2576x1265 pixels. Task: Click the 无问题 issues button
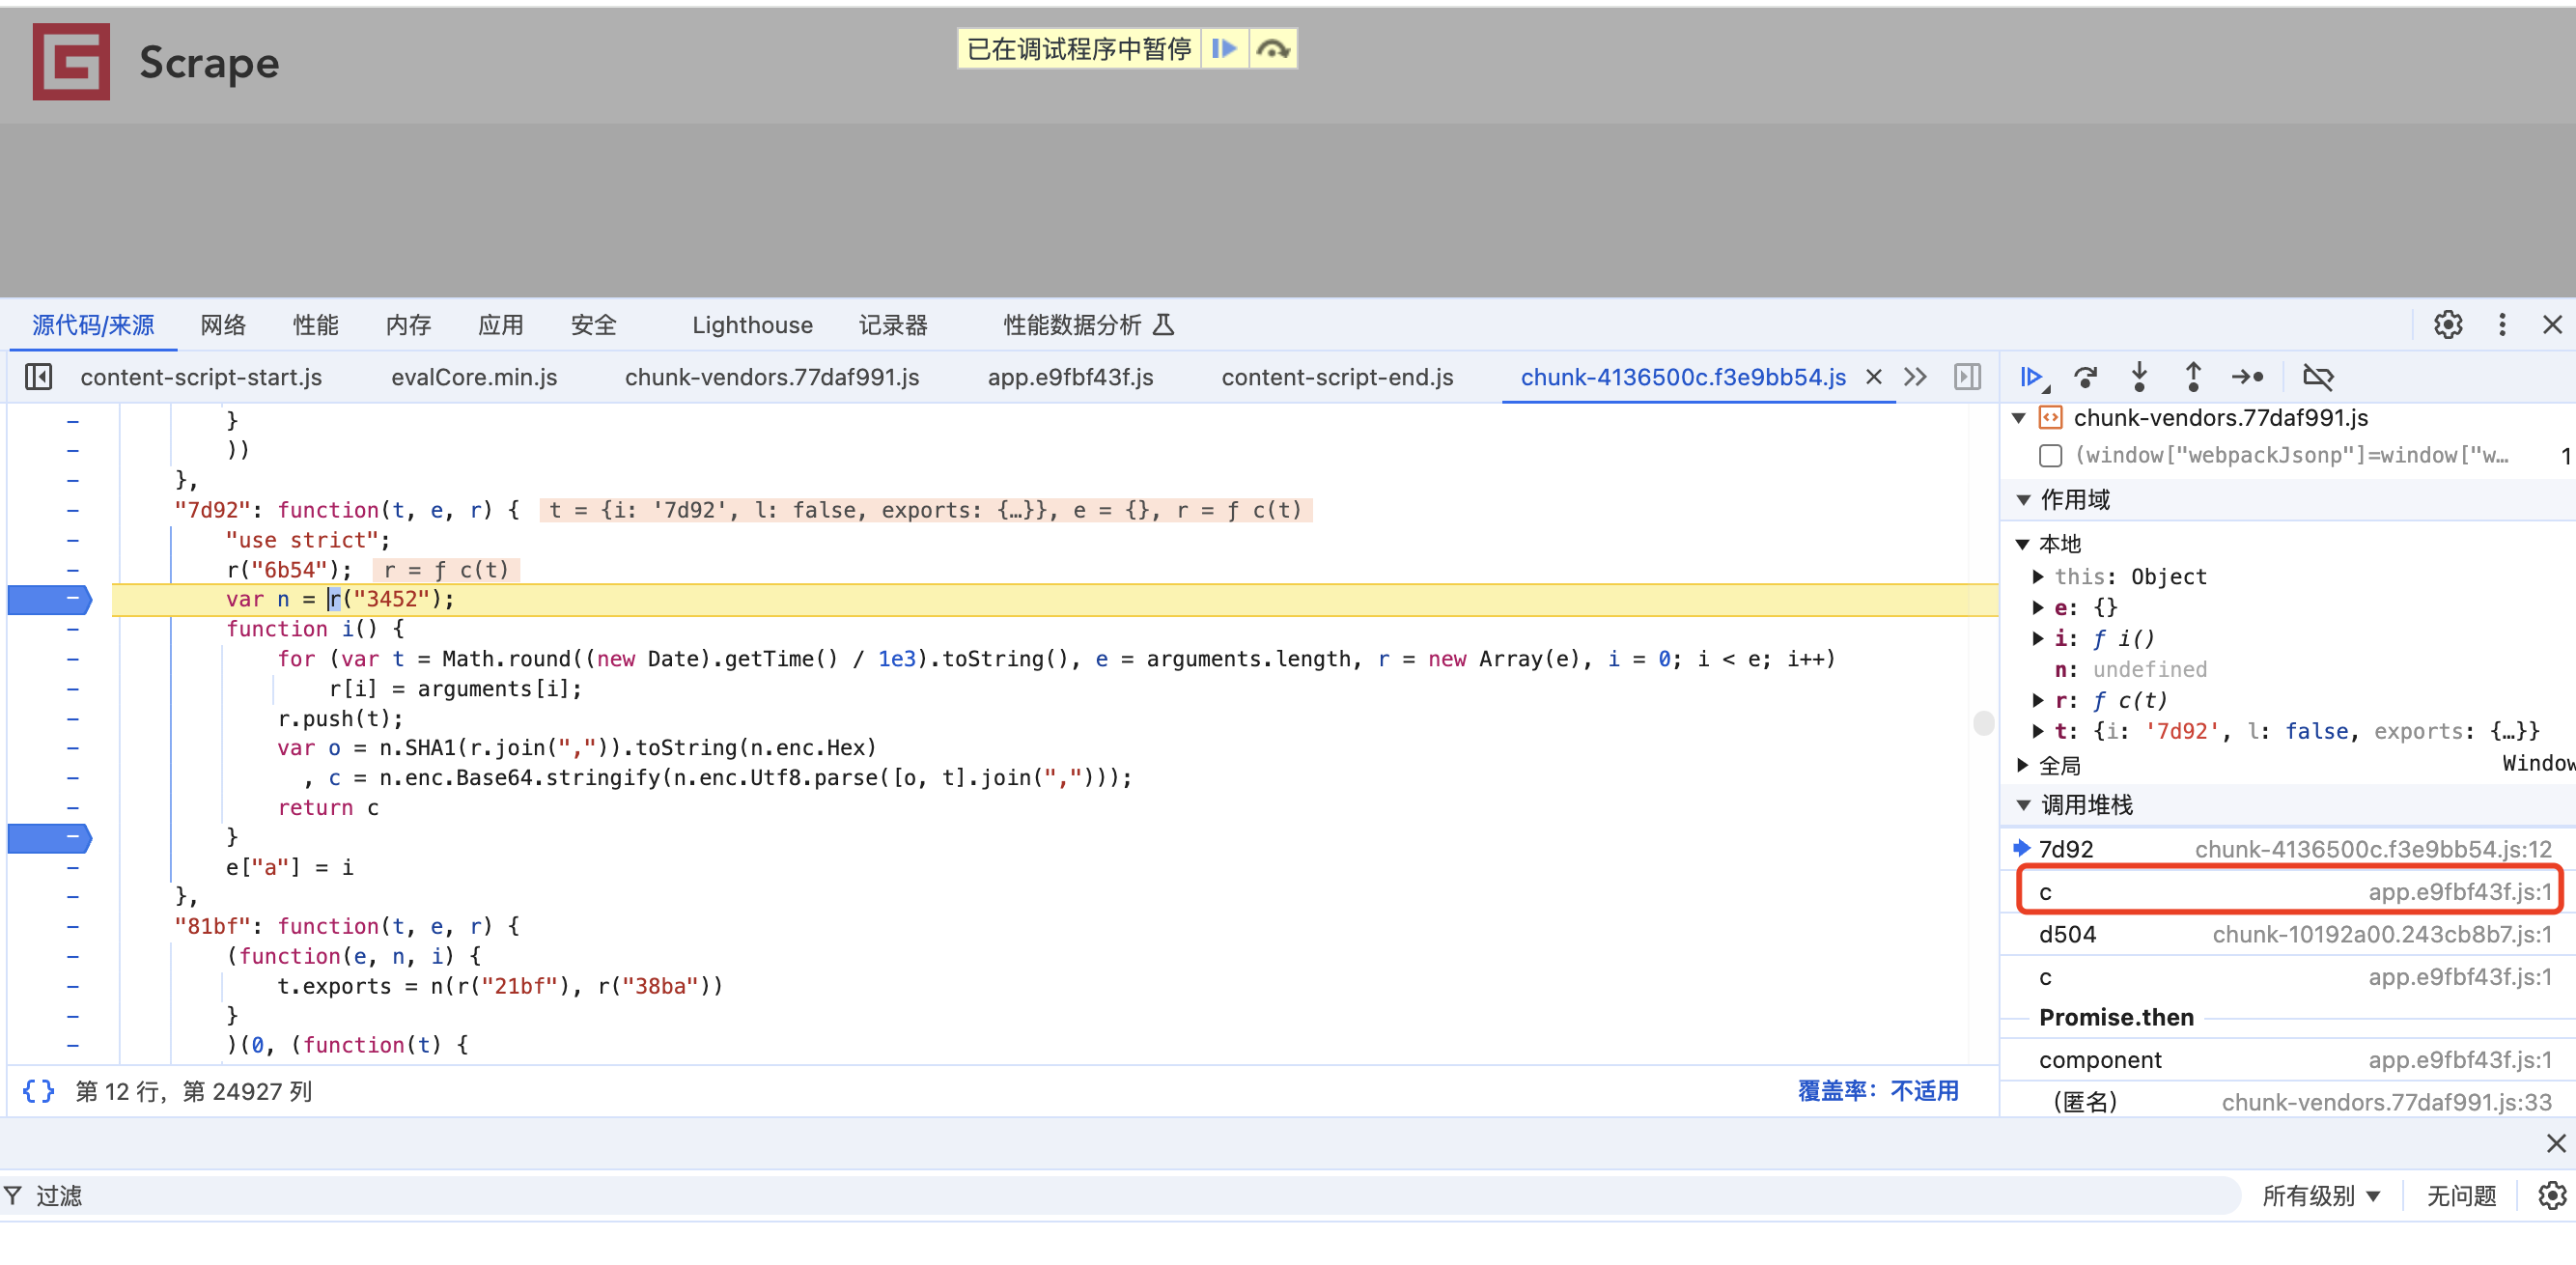(x=2461, y=1196)
